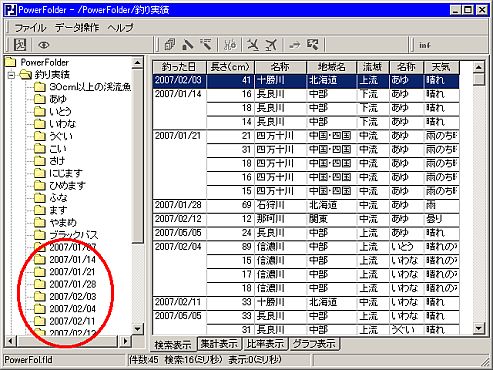Click the first toolbar icon beside the eye
The image size is (493, 370).
click(x=20, y=44)
